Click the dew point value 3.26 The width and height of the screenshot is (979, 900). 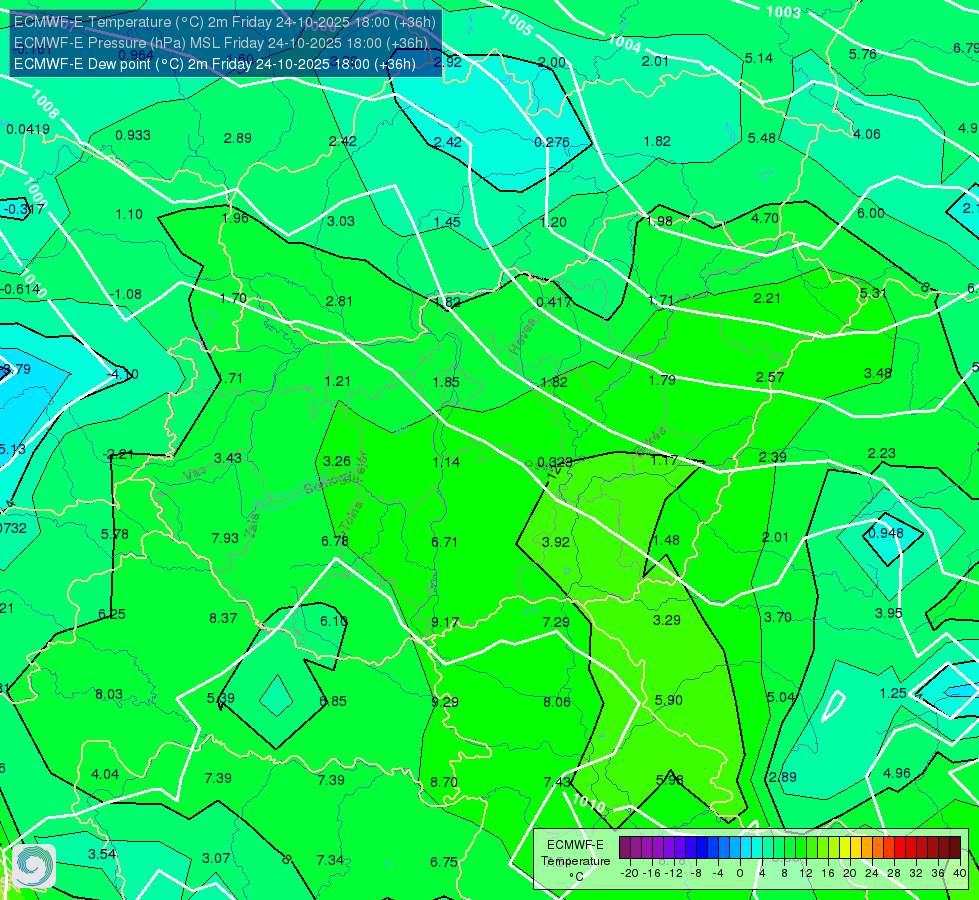click(337, 462)
